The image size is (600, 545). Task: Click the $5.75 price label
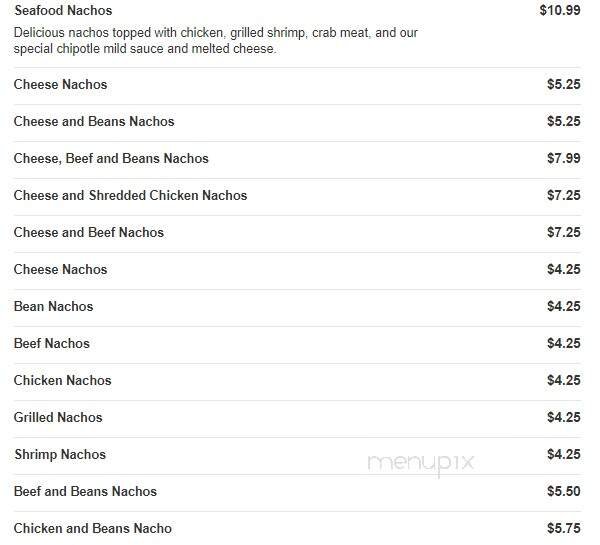(563, 529)
